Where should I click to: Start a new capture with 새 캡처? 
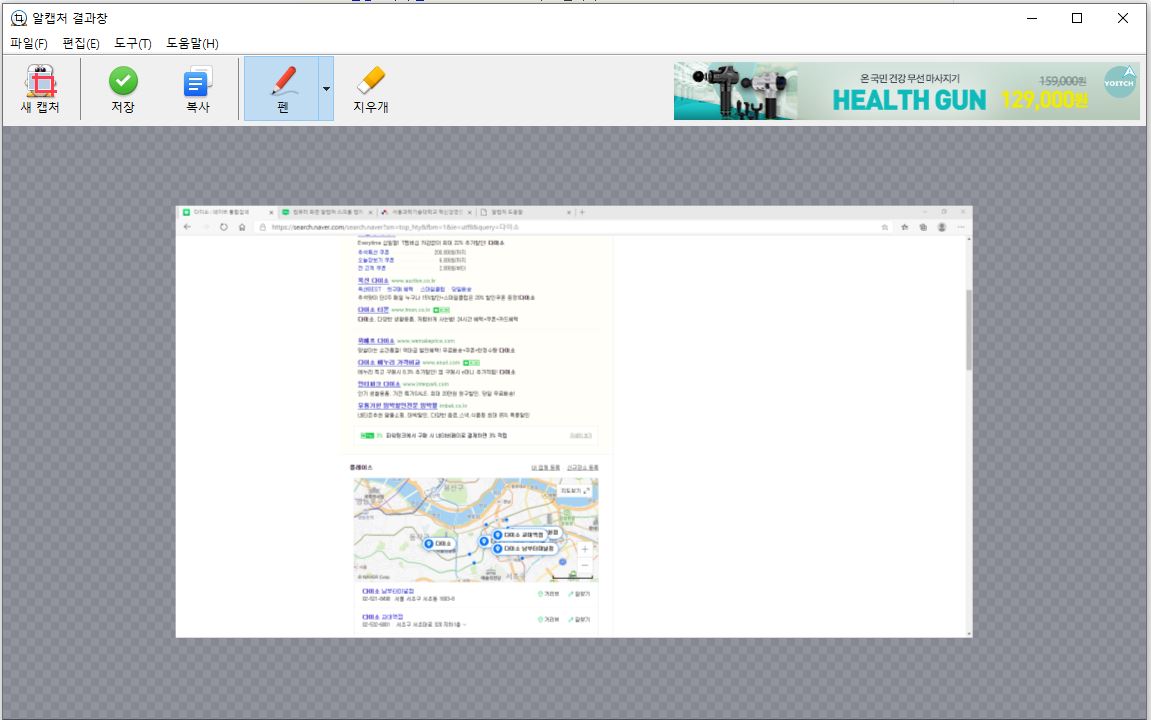[x=40, y=89]
